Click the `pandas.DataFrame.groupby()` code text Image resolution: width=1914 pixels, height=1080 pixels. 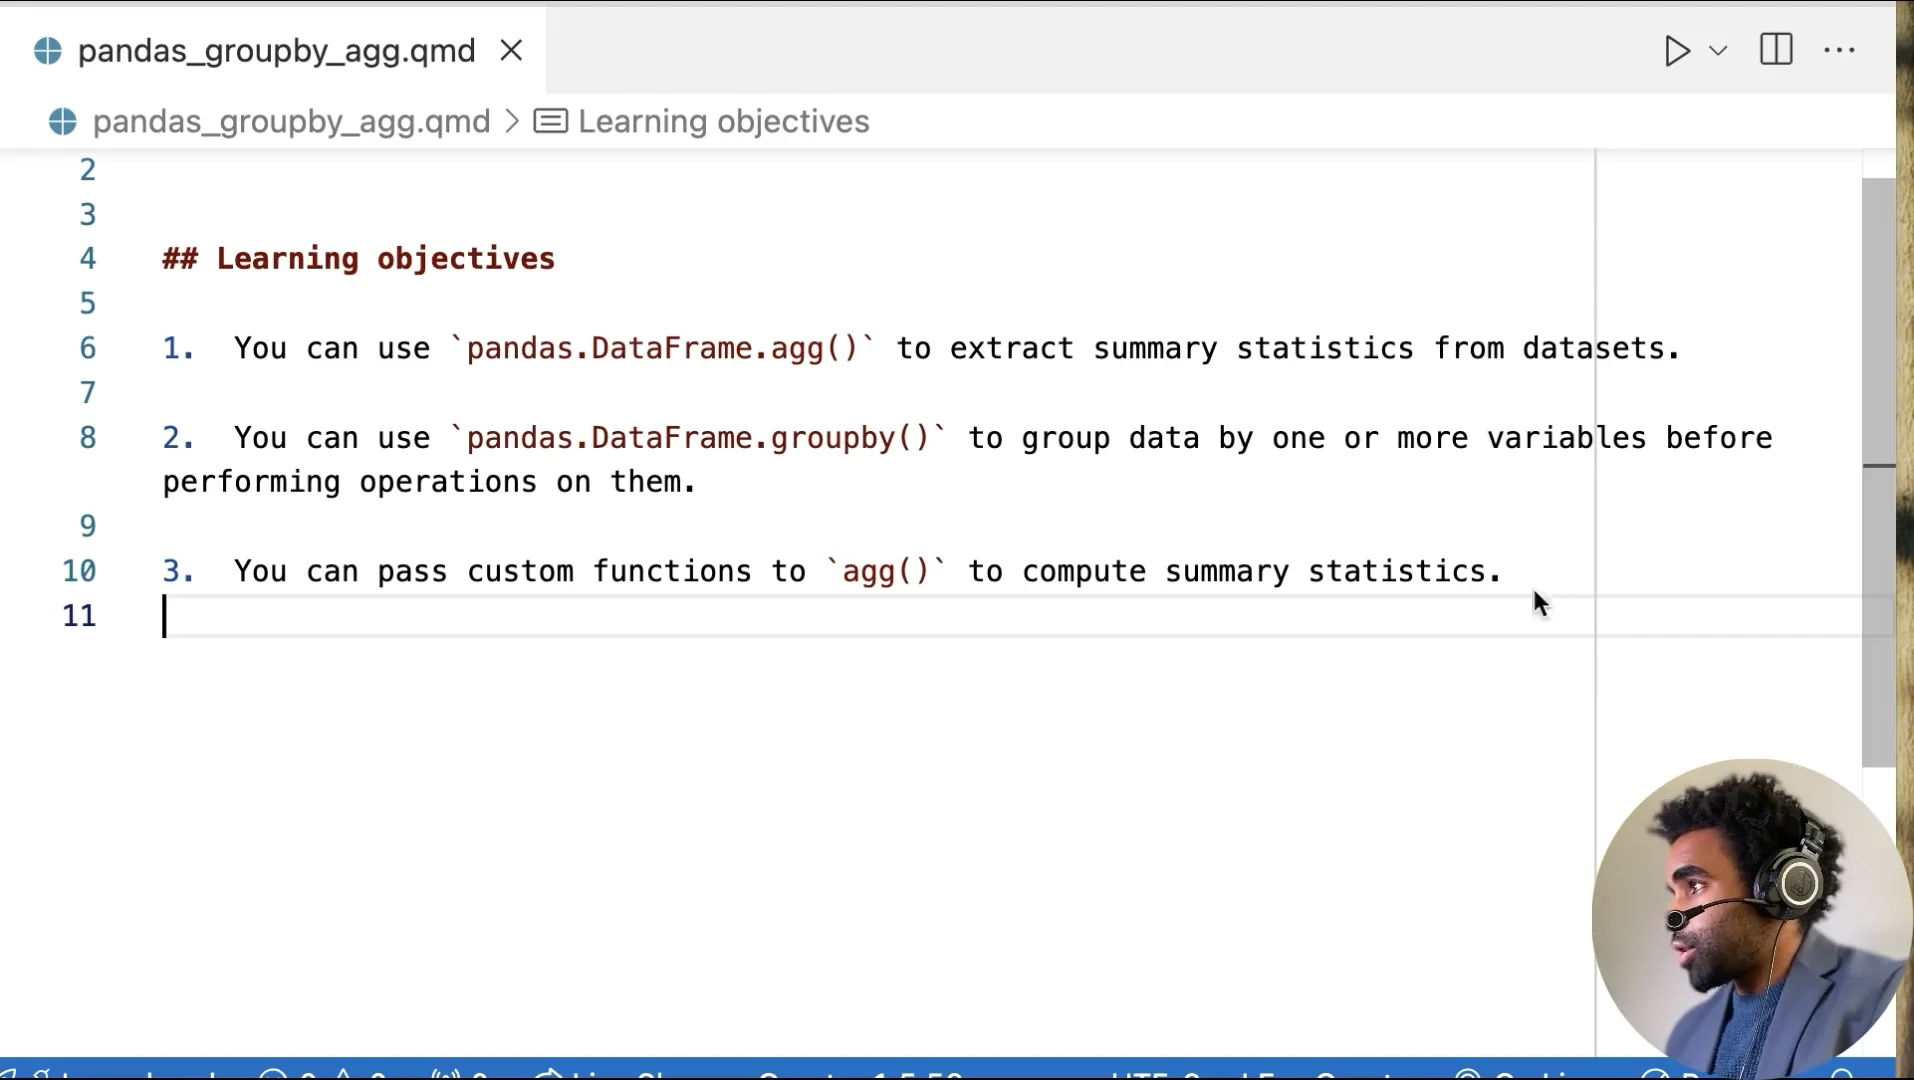pyautogui.click(x=699, y=438)
